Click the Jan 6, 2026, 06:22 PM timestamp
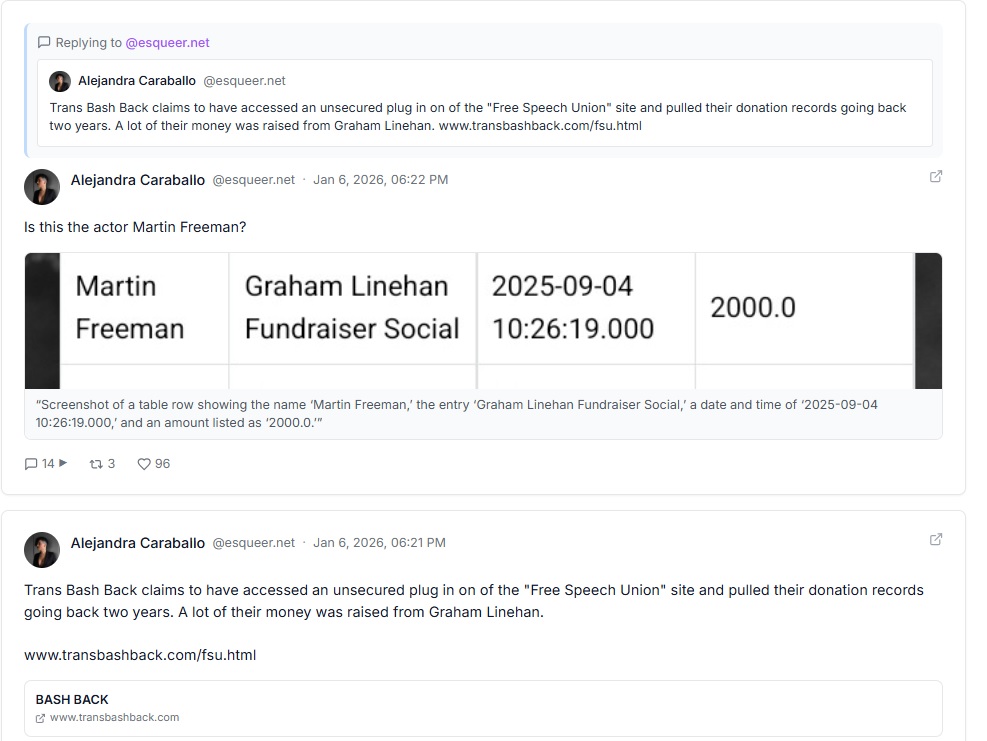Viewport: 987px width, 741px height. (x=380, y=180)
